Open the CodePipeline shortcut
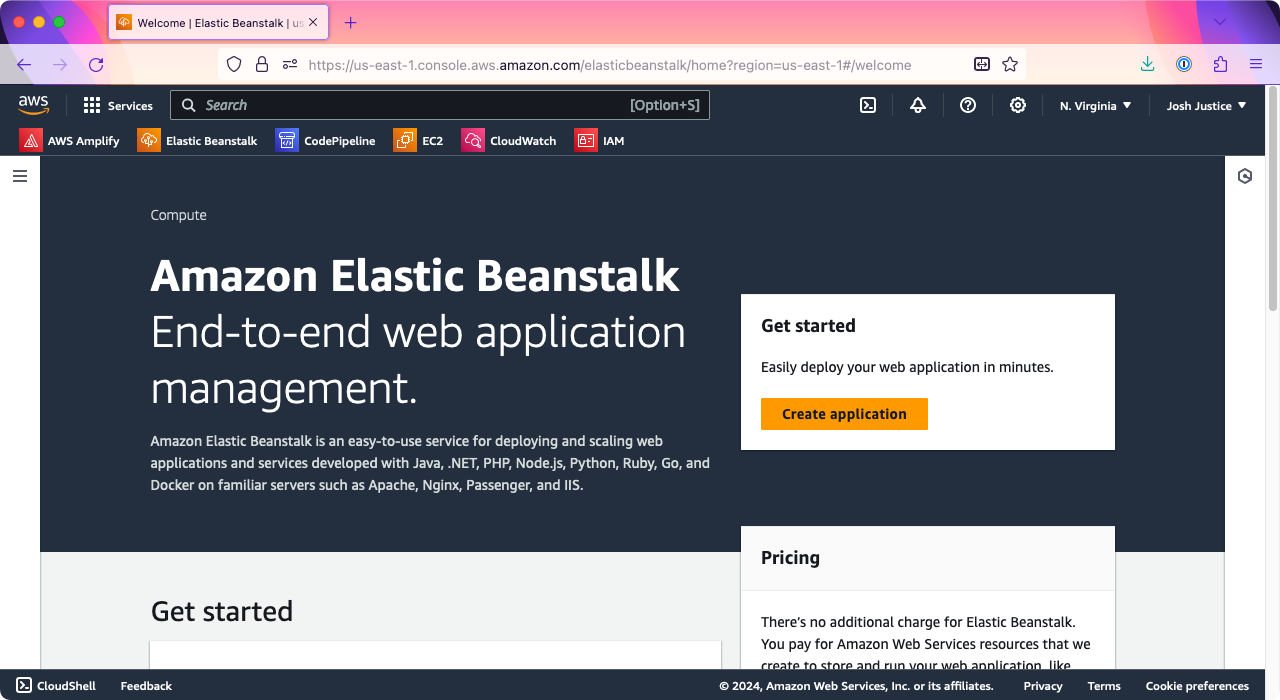The height and width of the screenshot is (700, 1280). click(x=325, y=141)
